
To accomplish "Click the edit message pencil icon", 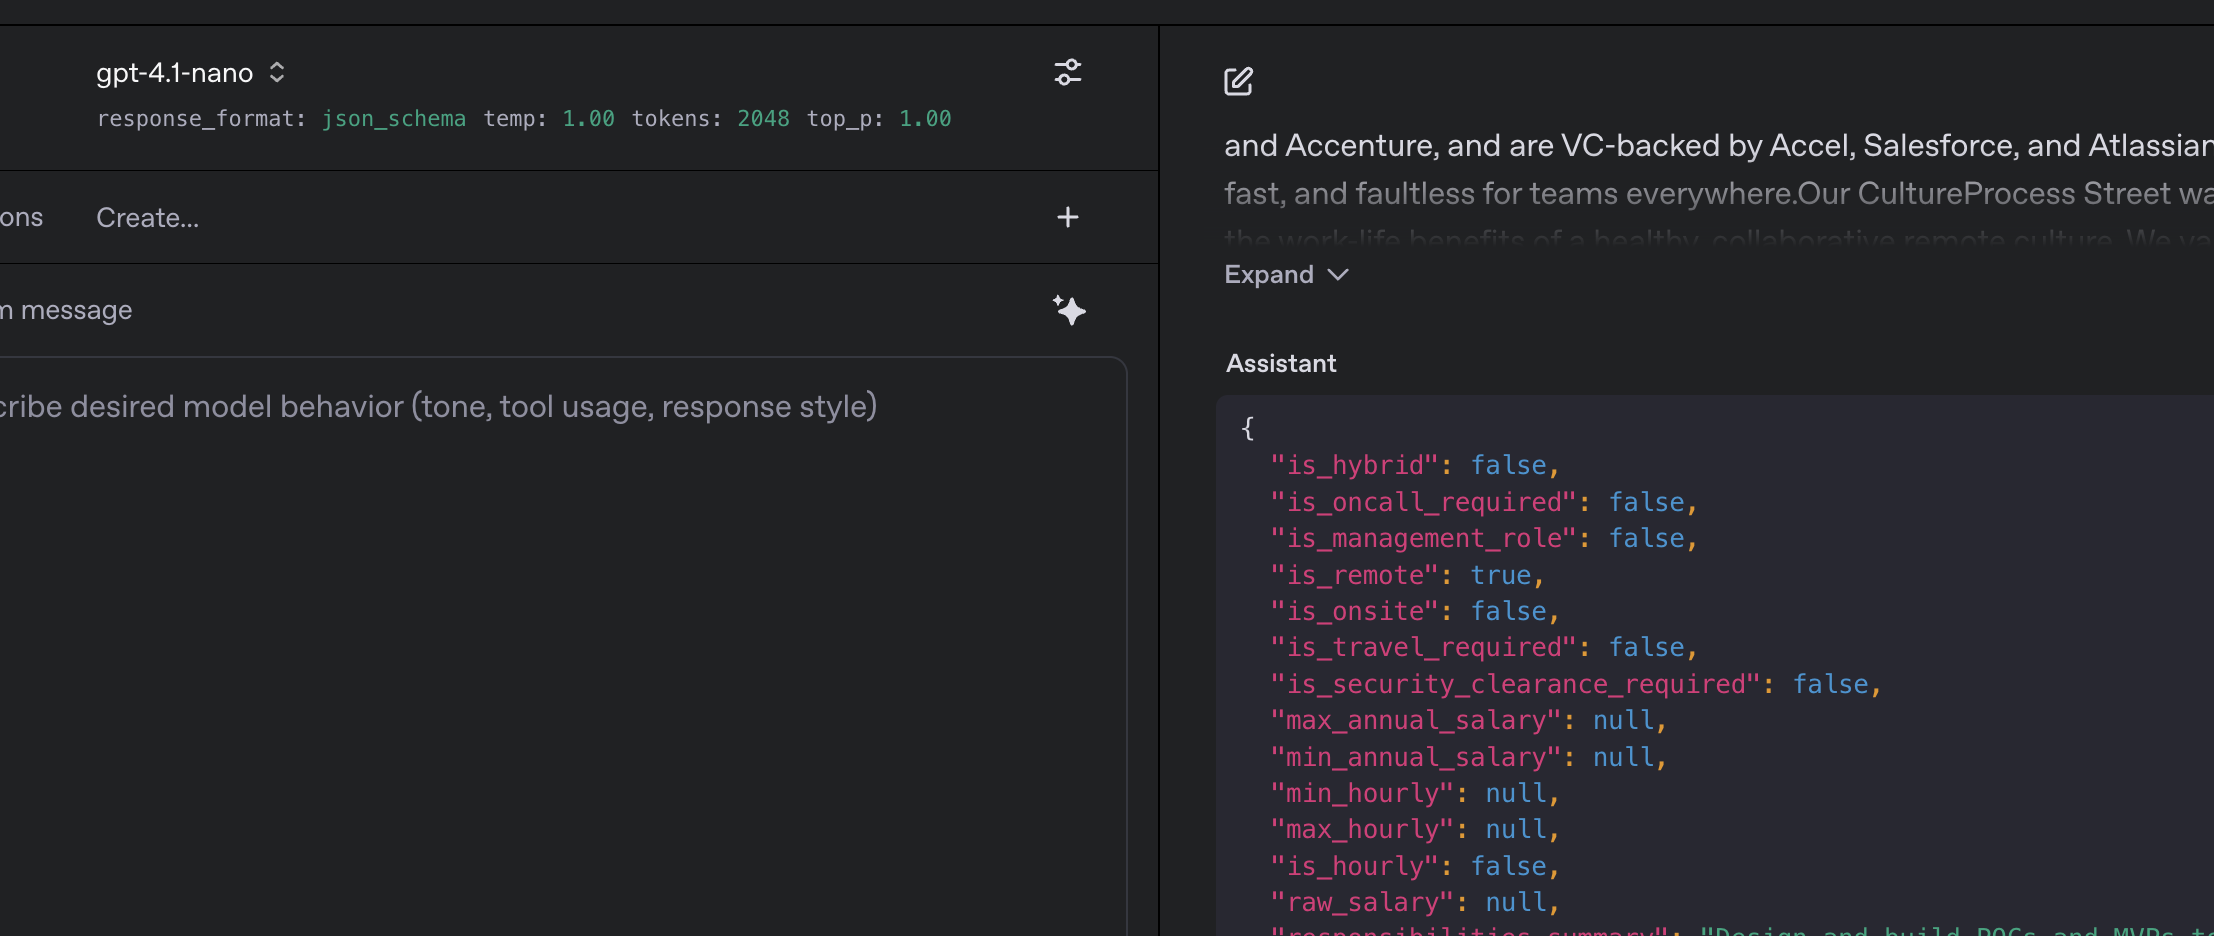I will point(1238,81).
